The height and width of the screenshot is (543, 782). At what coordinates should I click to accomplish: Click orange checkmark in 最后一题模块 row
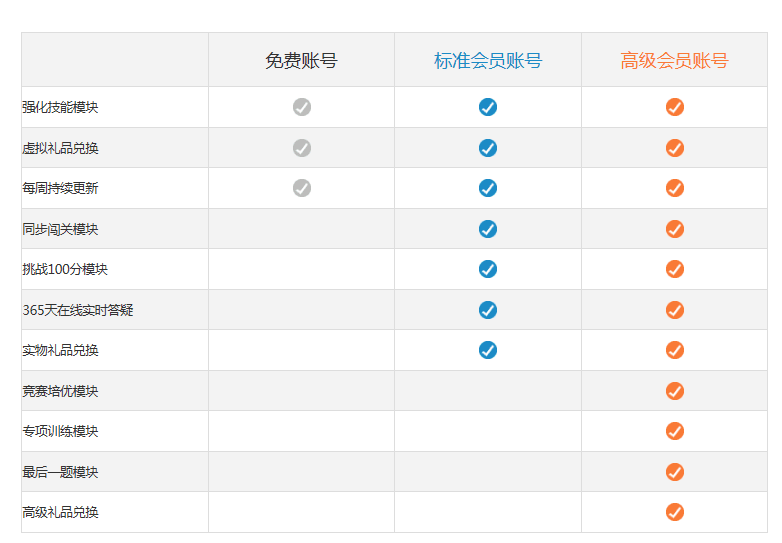click(x=675, y=472)
